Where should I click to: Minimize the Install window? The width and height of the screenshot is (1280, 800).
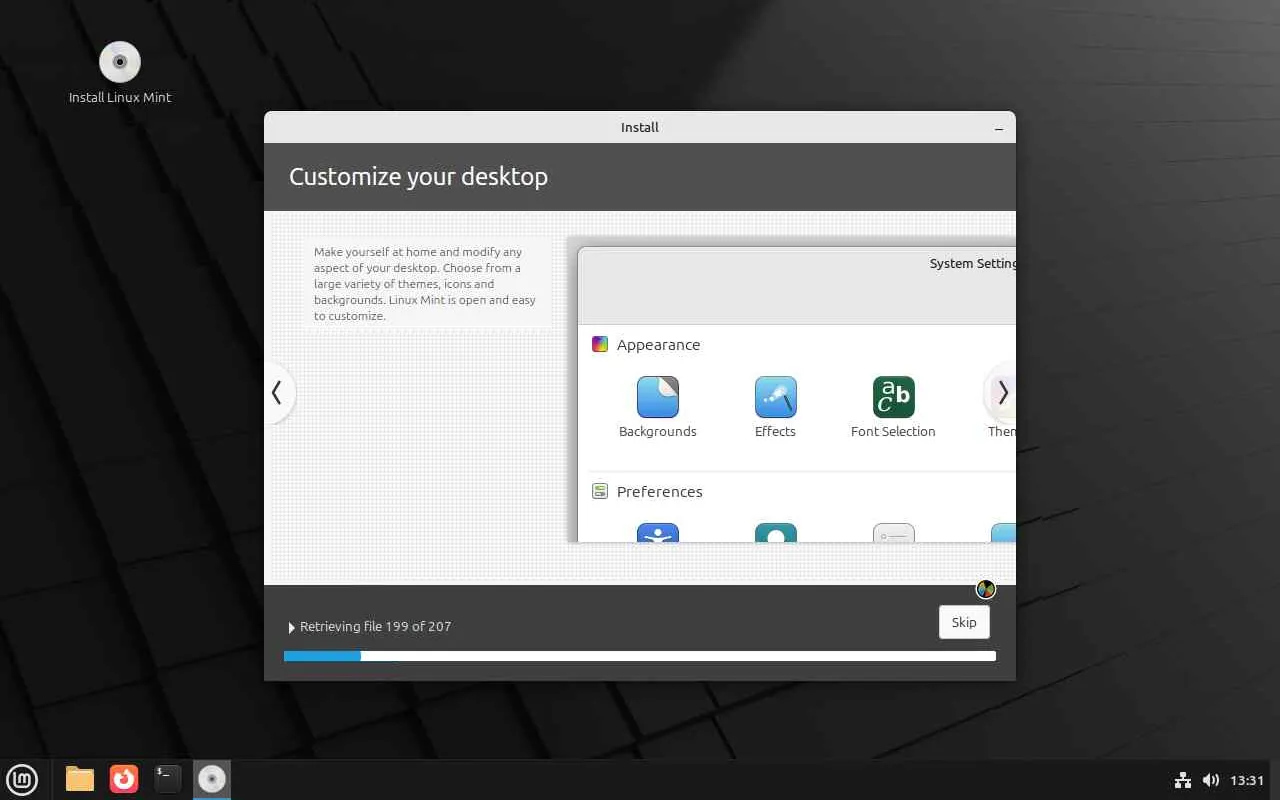coord(999,128)
